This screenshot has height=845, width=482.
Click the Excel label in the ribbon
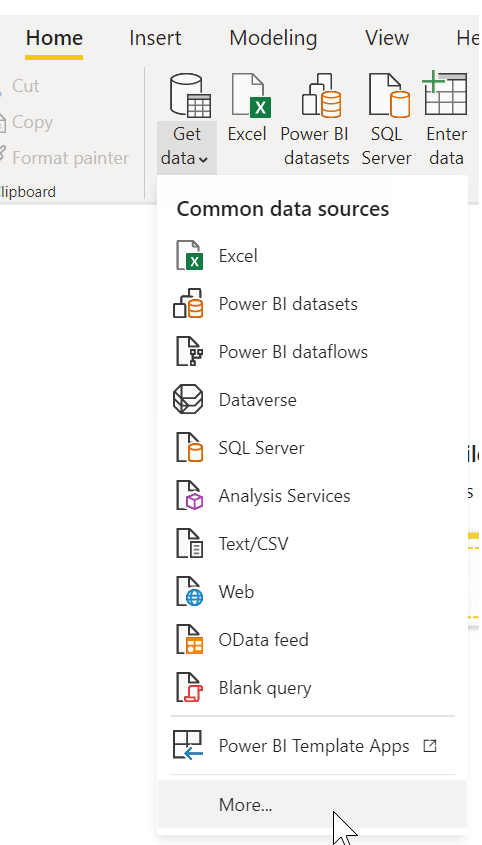point(247,134)
